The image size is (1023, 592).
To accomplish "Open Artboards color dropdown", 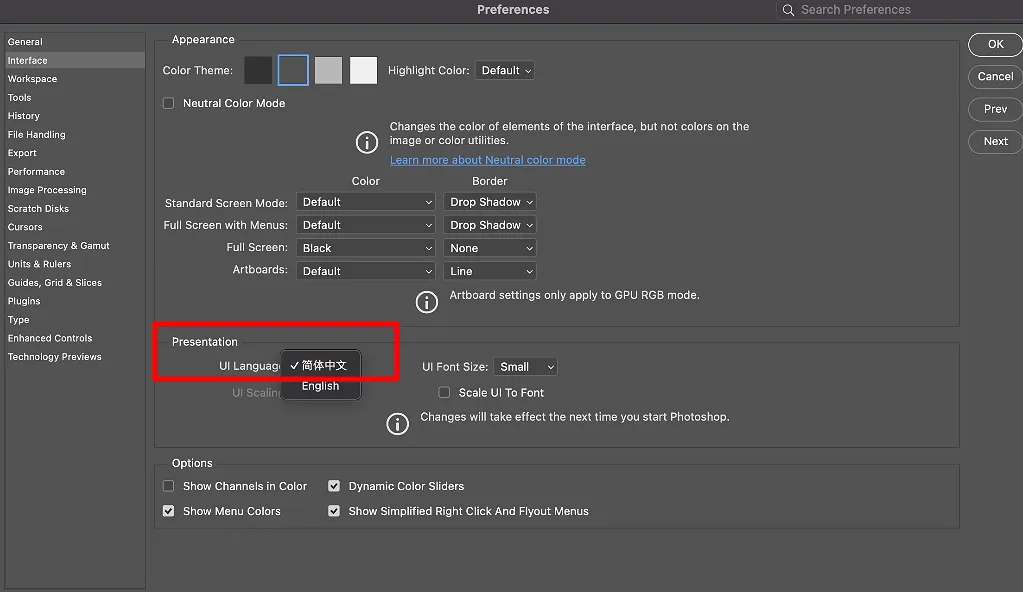I will 365,271.
